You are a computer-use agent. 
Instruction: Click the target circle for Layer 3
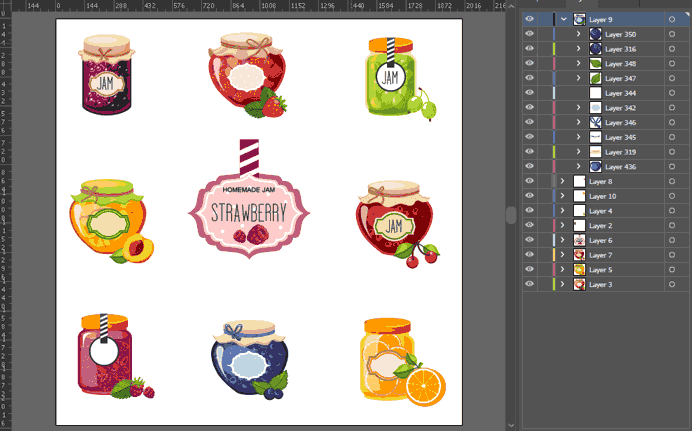click(x=672, y=285)
